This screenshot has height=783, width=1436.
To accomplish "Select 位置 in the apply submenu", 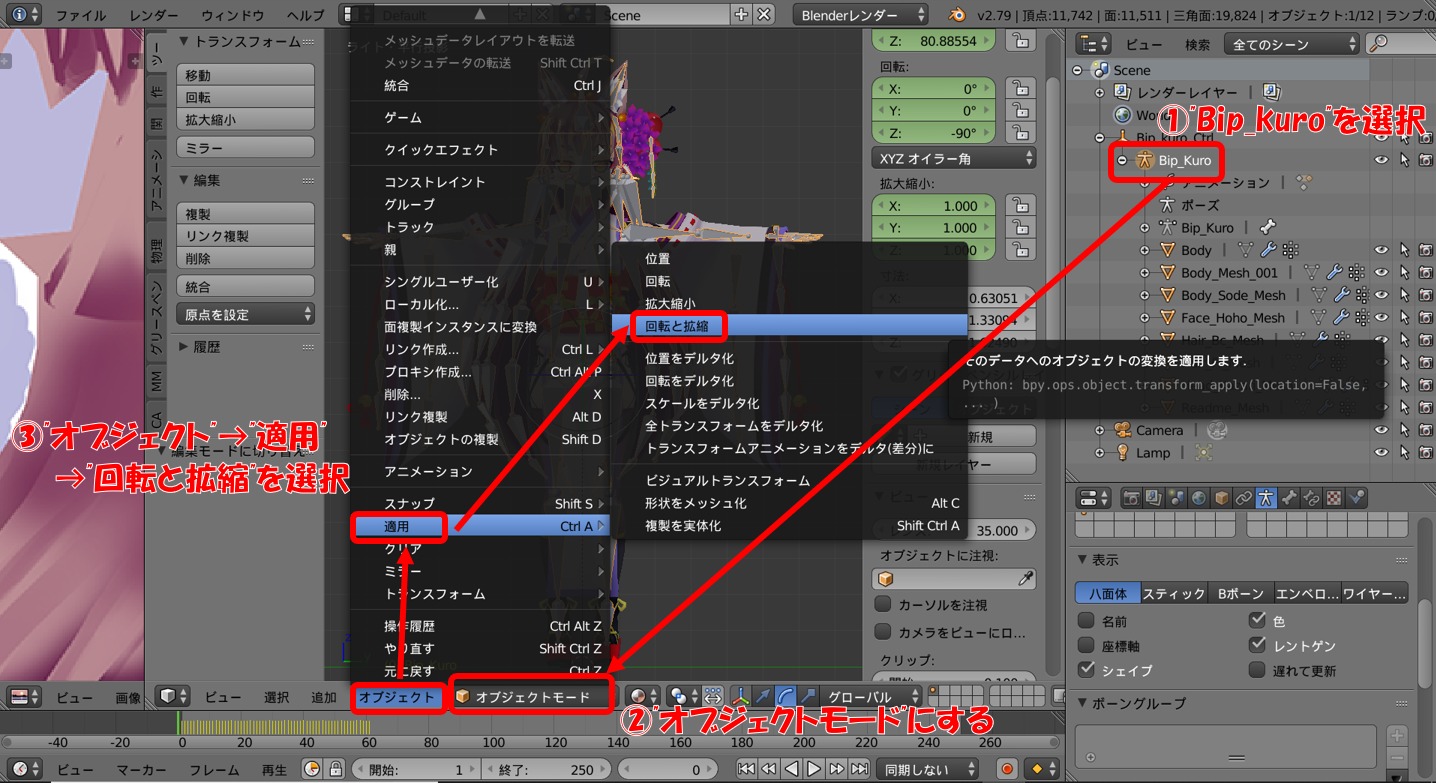I will tap(658, 258).
